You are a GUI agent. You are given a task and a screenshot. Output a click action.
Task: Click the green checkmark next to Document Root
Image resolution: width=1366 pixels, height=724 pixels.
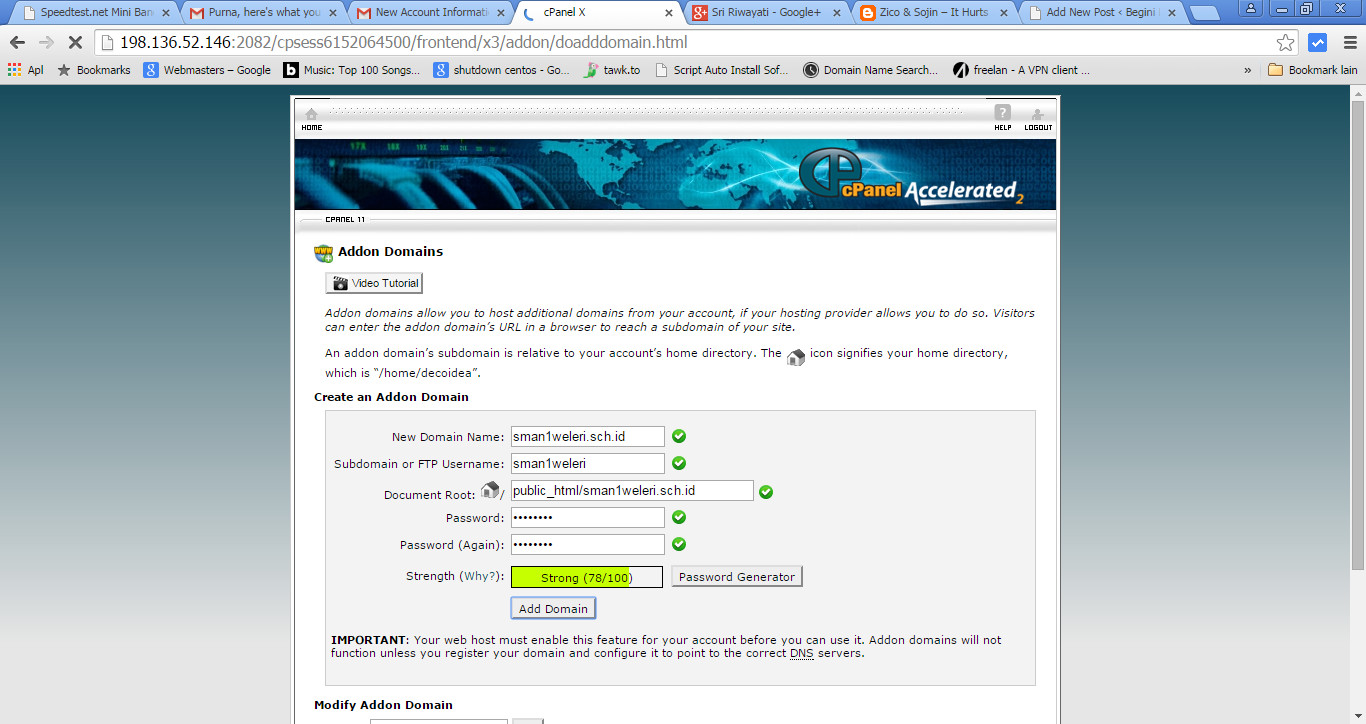(766, 491)
